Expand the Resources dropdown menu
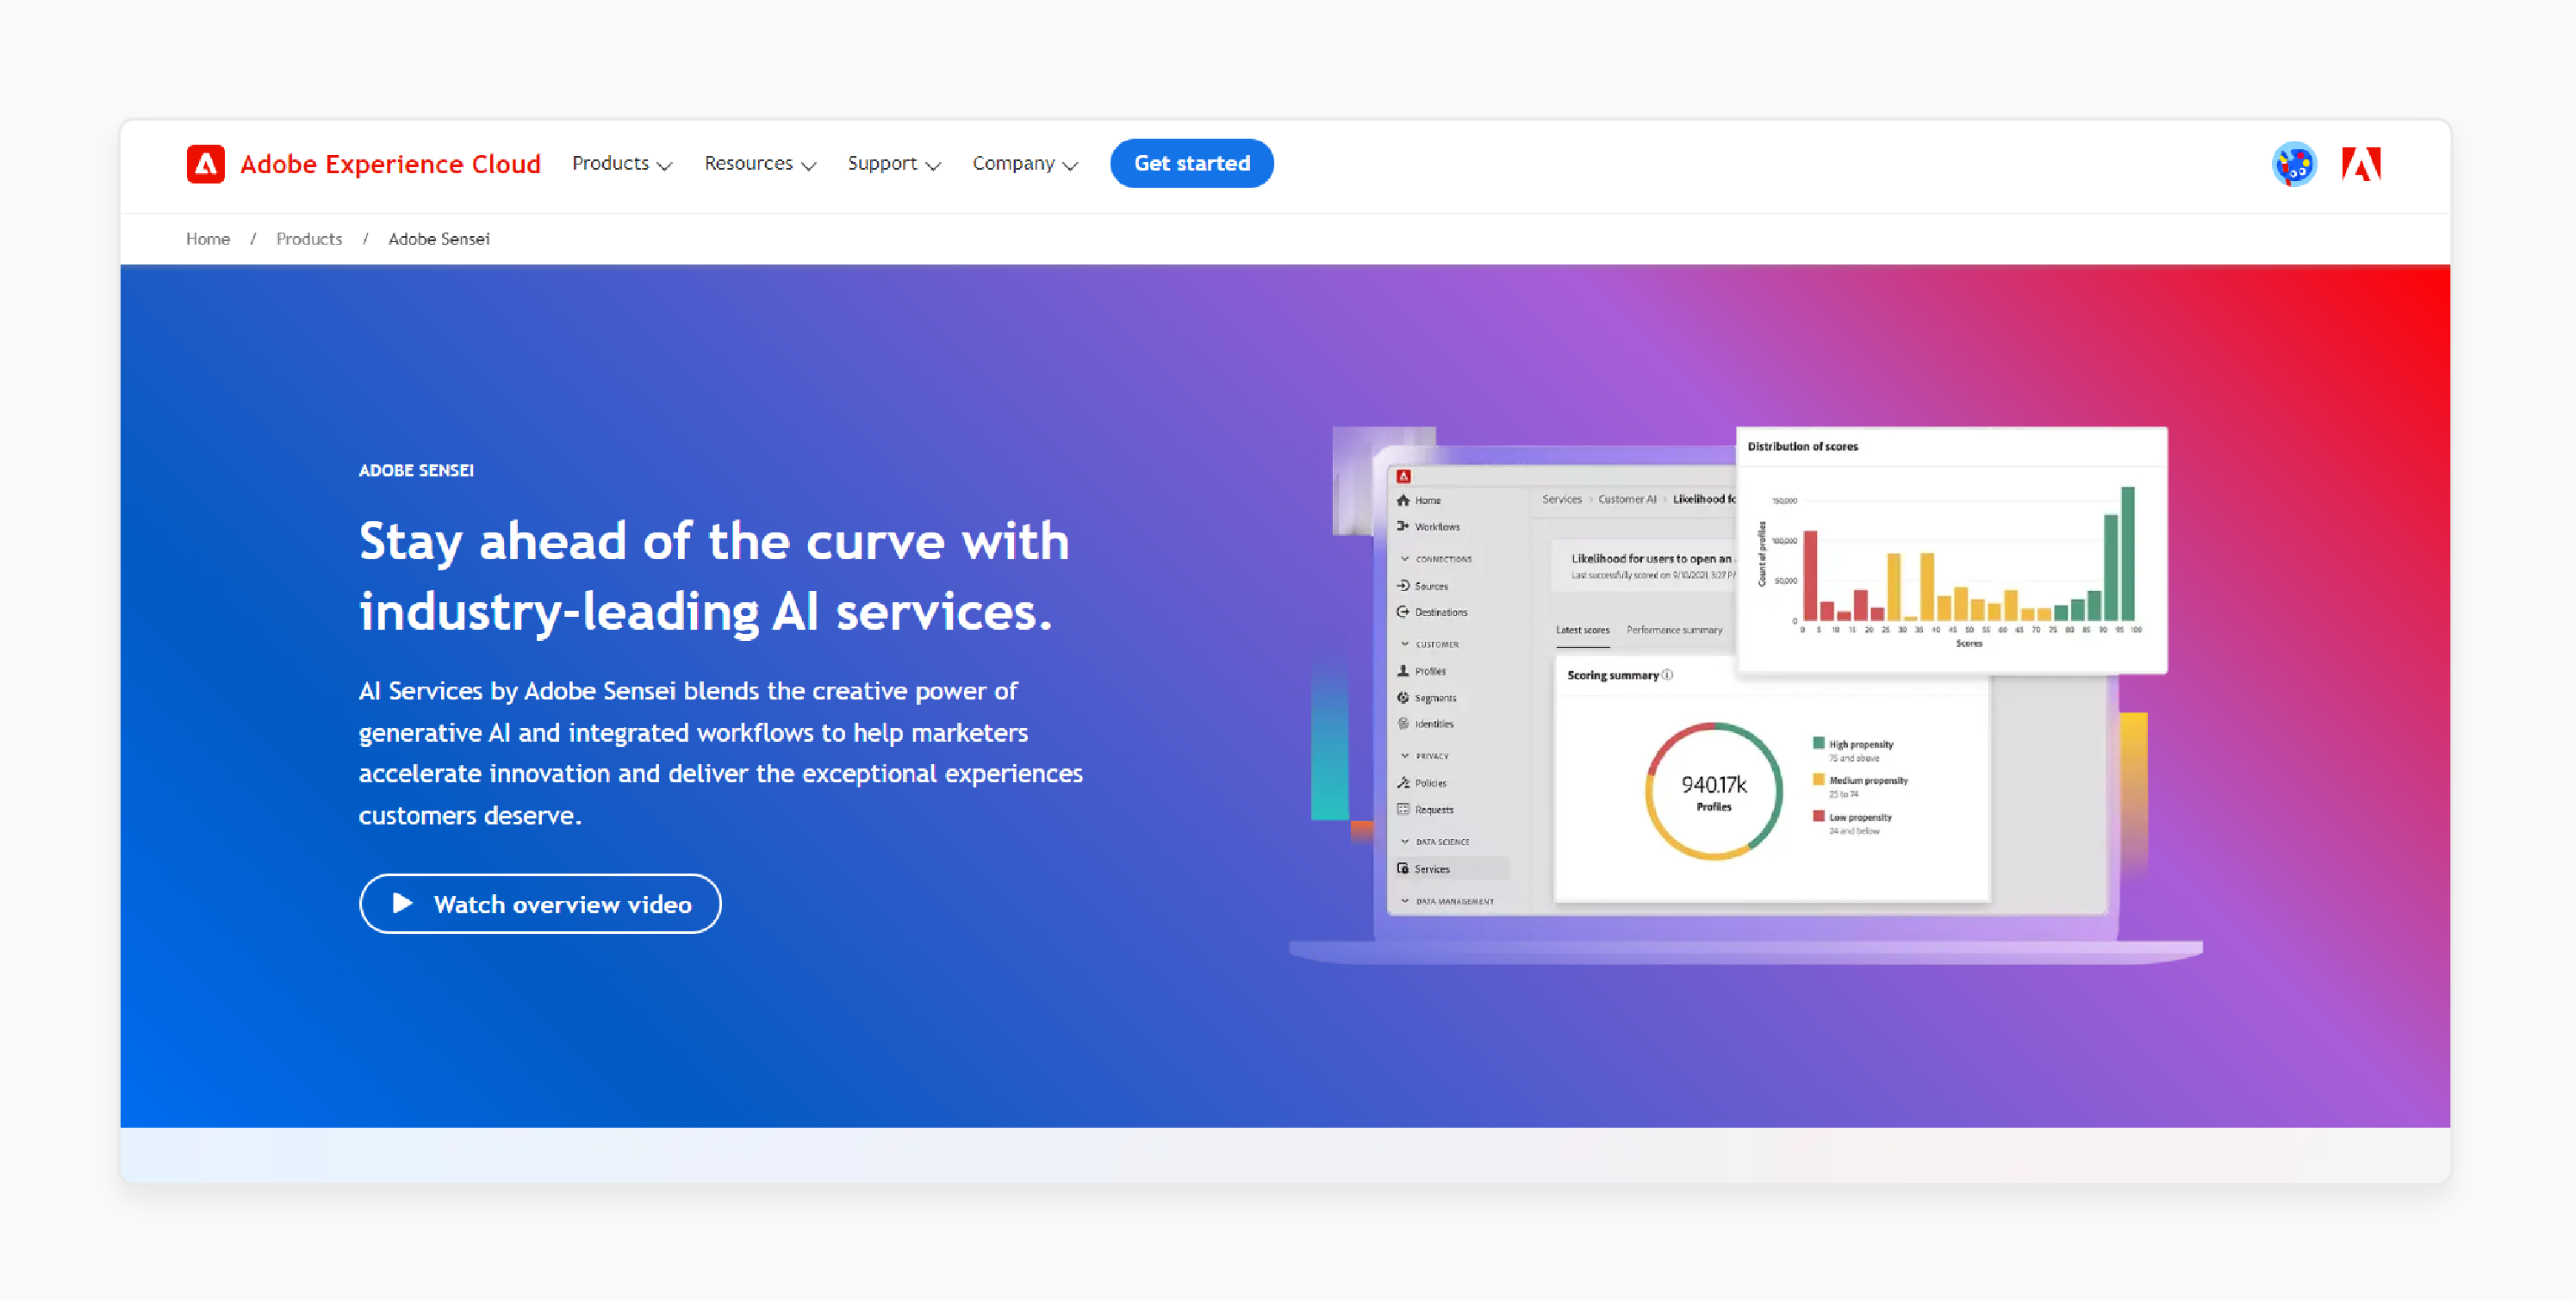The width and height of the screenshot is (2576, 1300). (x=754, y=163)
